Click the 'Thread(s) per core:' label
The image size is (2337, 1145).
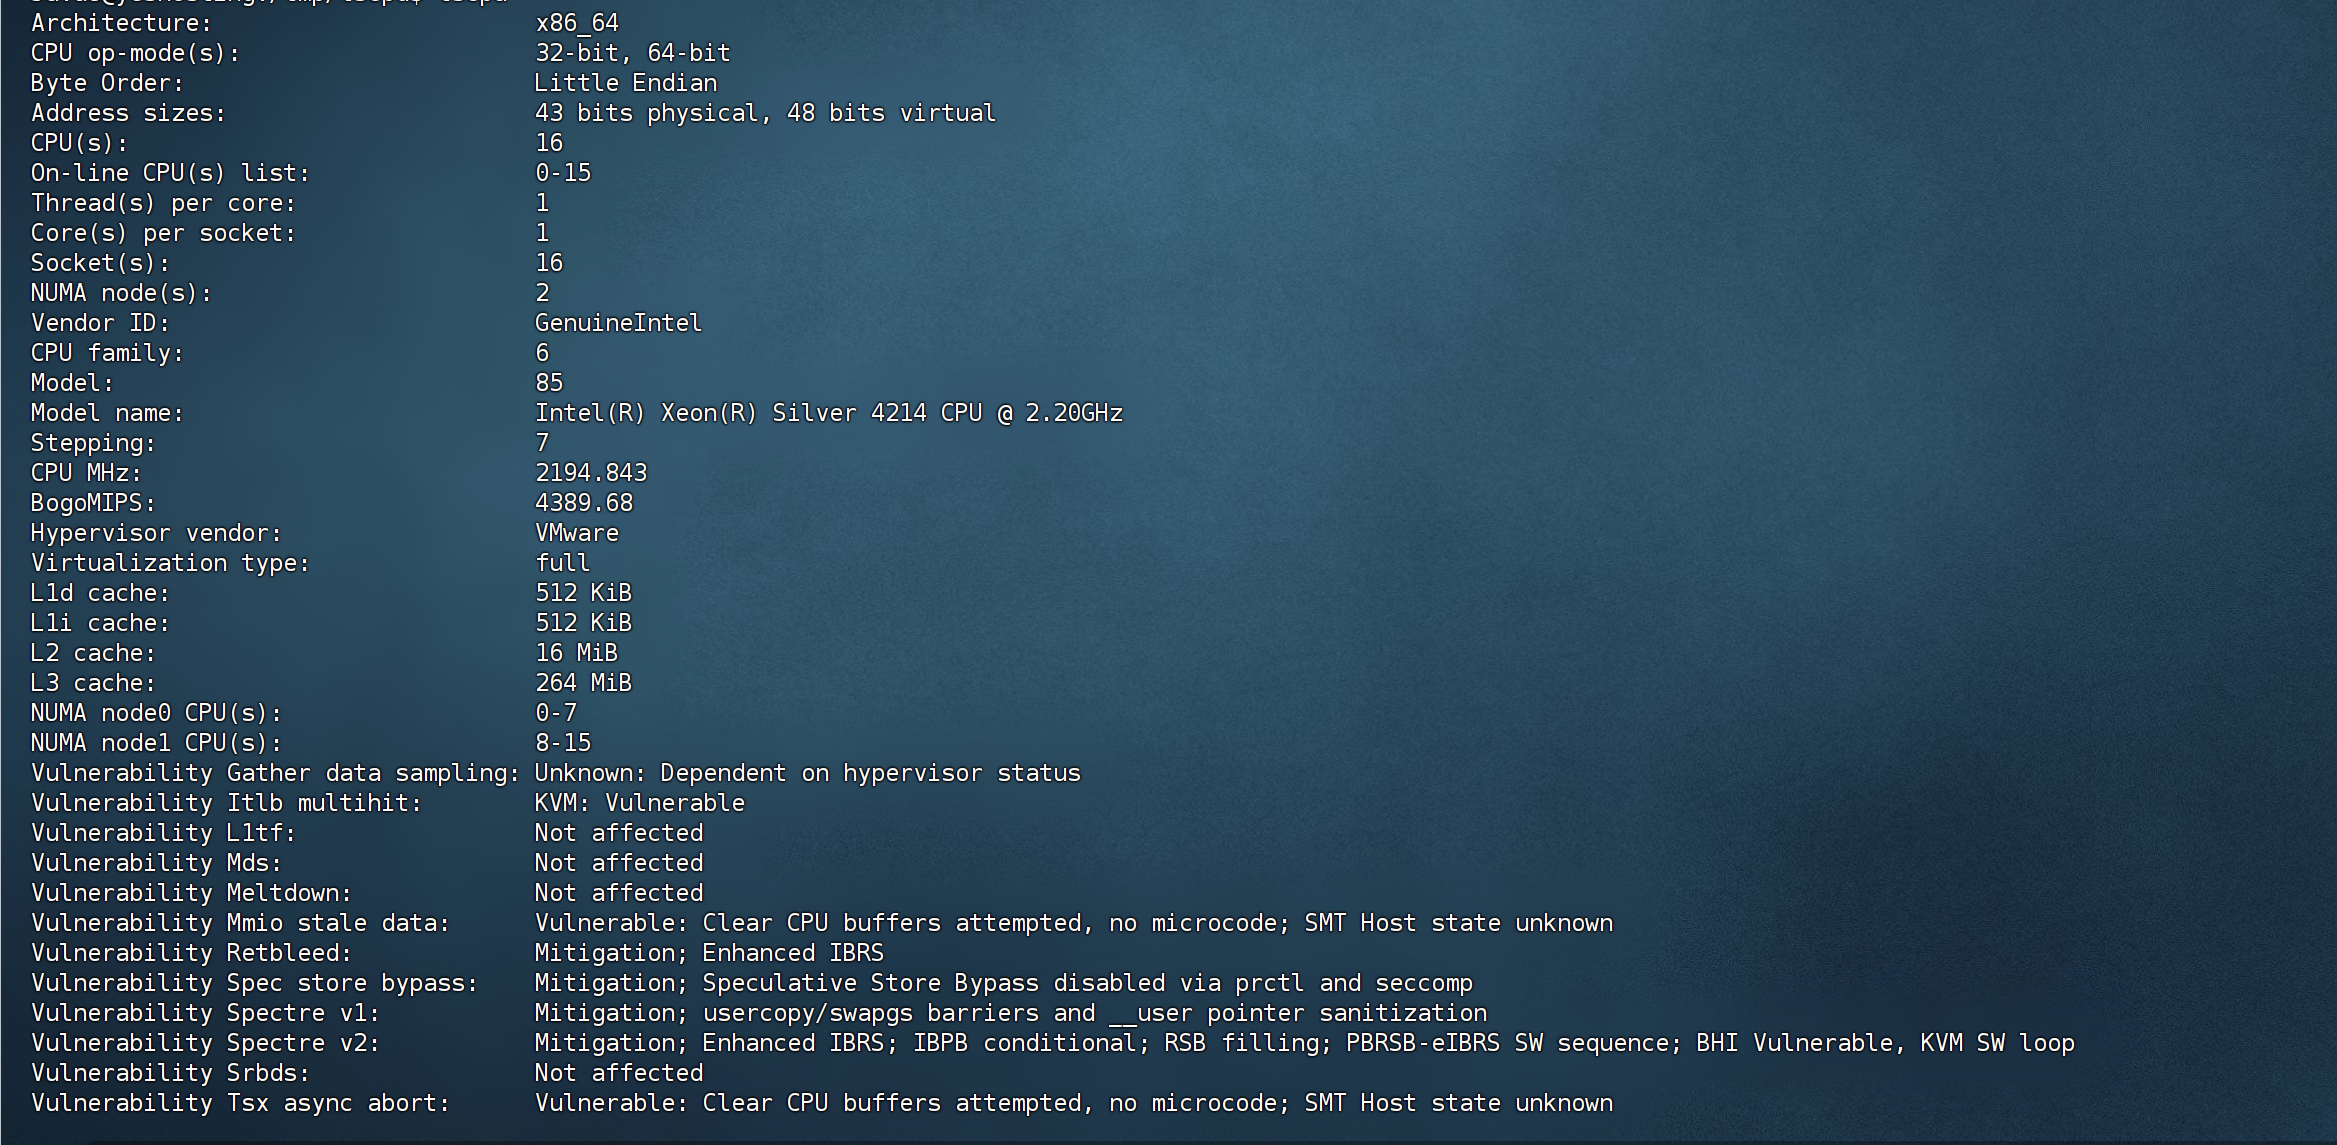tap(163, 203)
